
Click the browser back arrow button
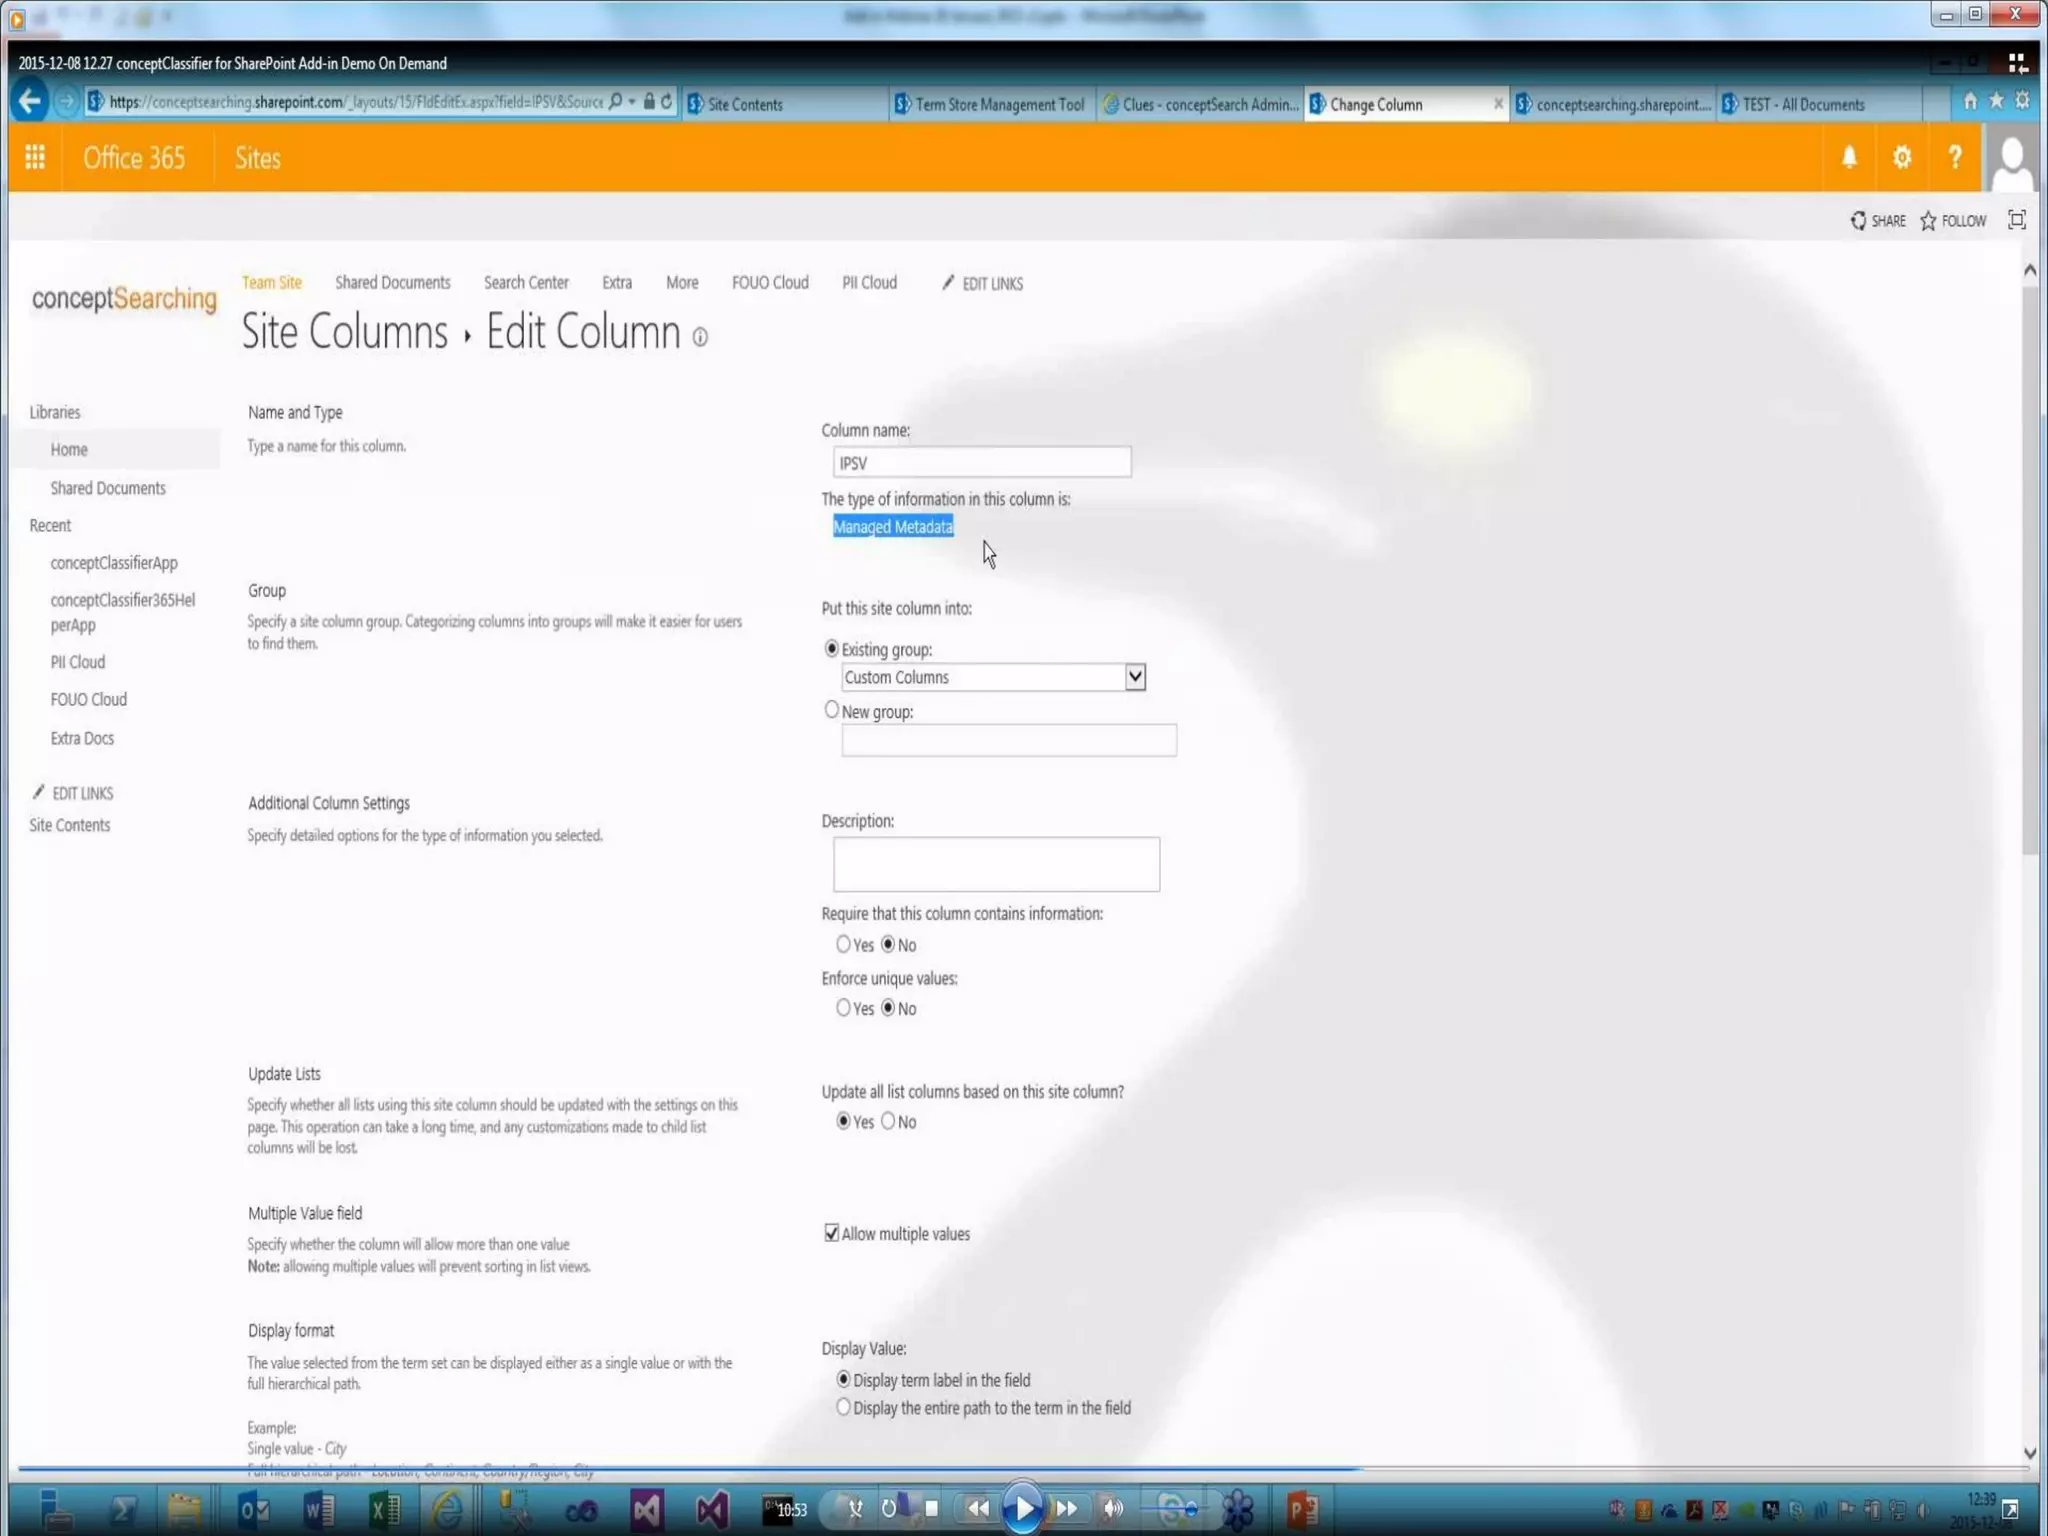[29, 102]
